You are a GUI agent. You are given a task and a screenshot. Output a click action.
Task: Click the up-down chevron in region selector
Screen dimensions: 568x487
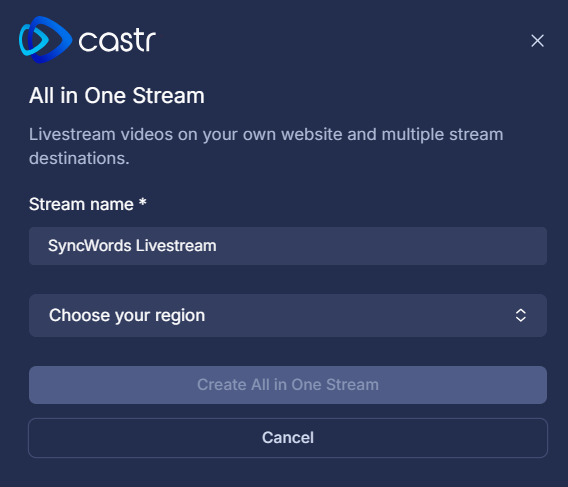(x=521, y=315)
